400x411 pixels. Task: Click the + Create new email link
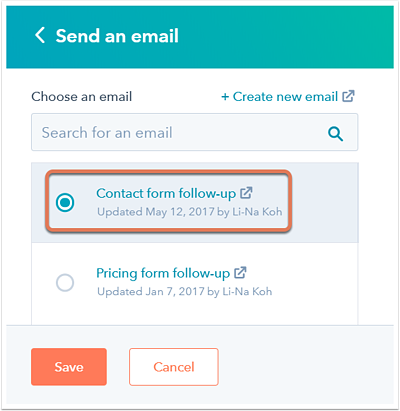click(280, 97)
